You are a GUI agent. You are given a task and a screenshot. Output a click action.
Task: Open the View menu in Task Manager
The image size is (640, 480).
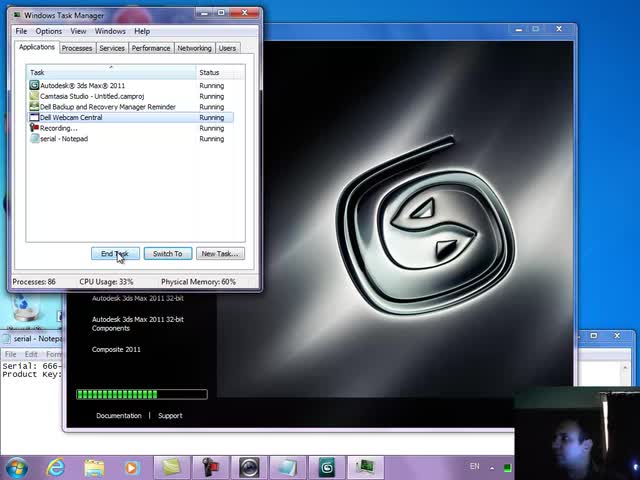[78, 31]
